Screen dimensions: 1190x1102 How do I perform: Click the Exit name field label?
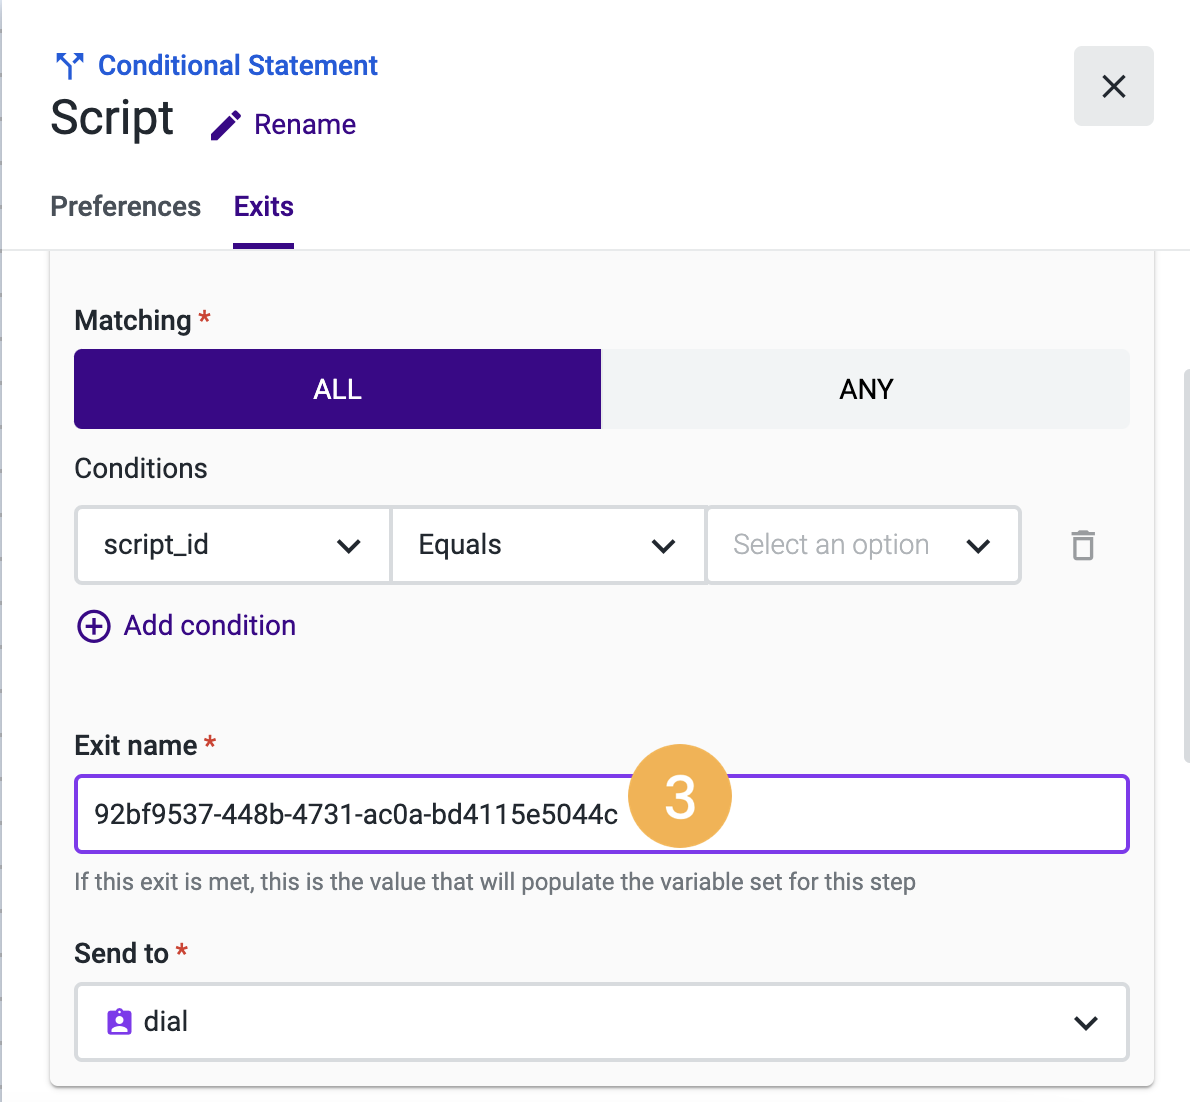136,745
